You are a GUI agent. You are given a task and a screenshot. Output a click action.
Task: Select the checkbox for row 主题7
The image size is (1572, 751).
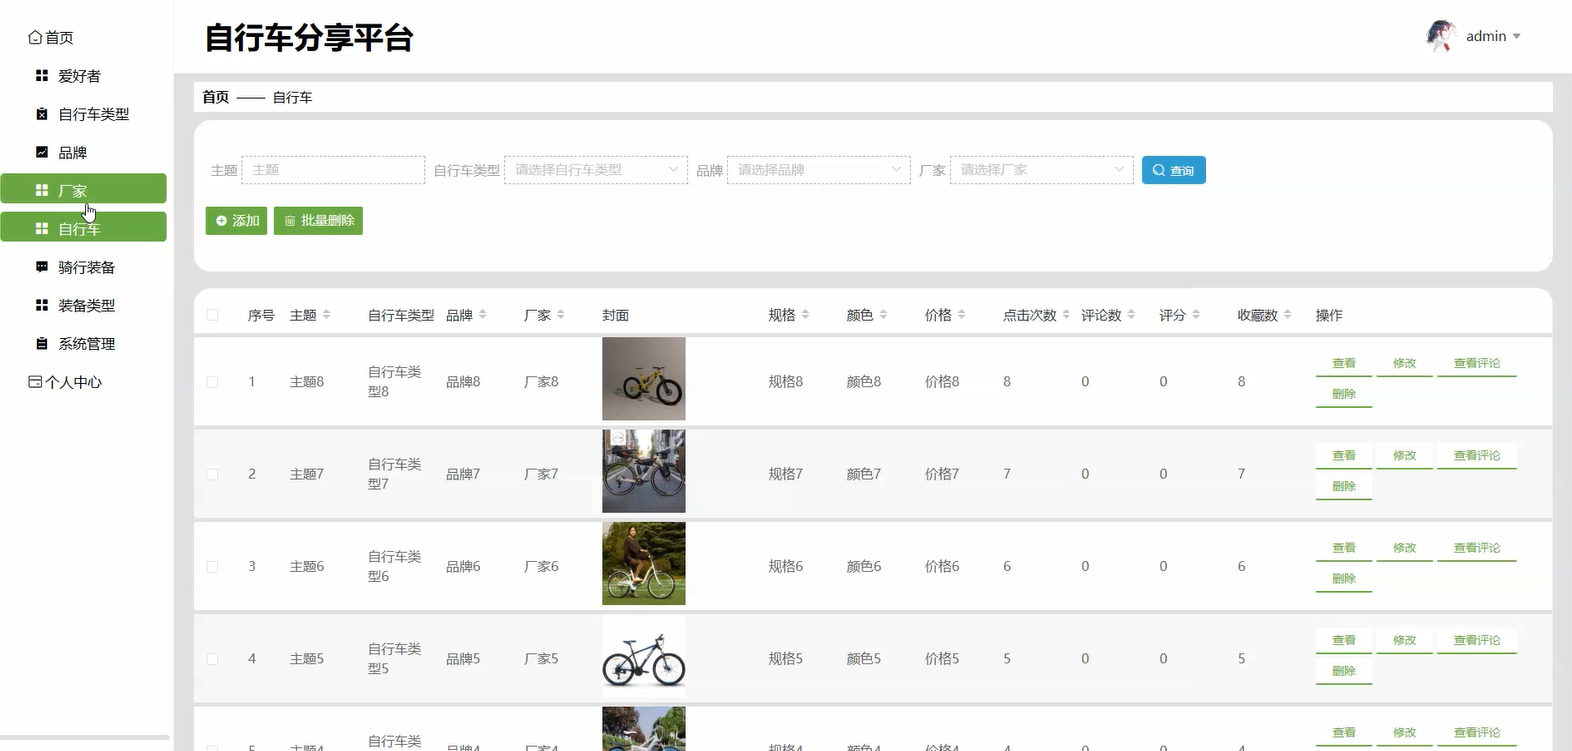click(212, 474)
